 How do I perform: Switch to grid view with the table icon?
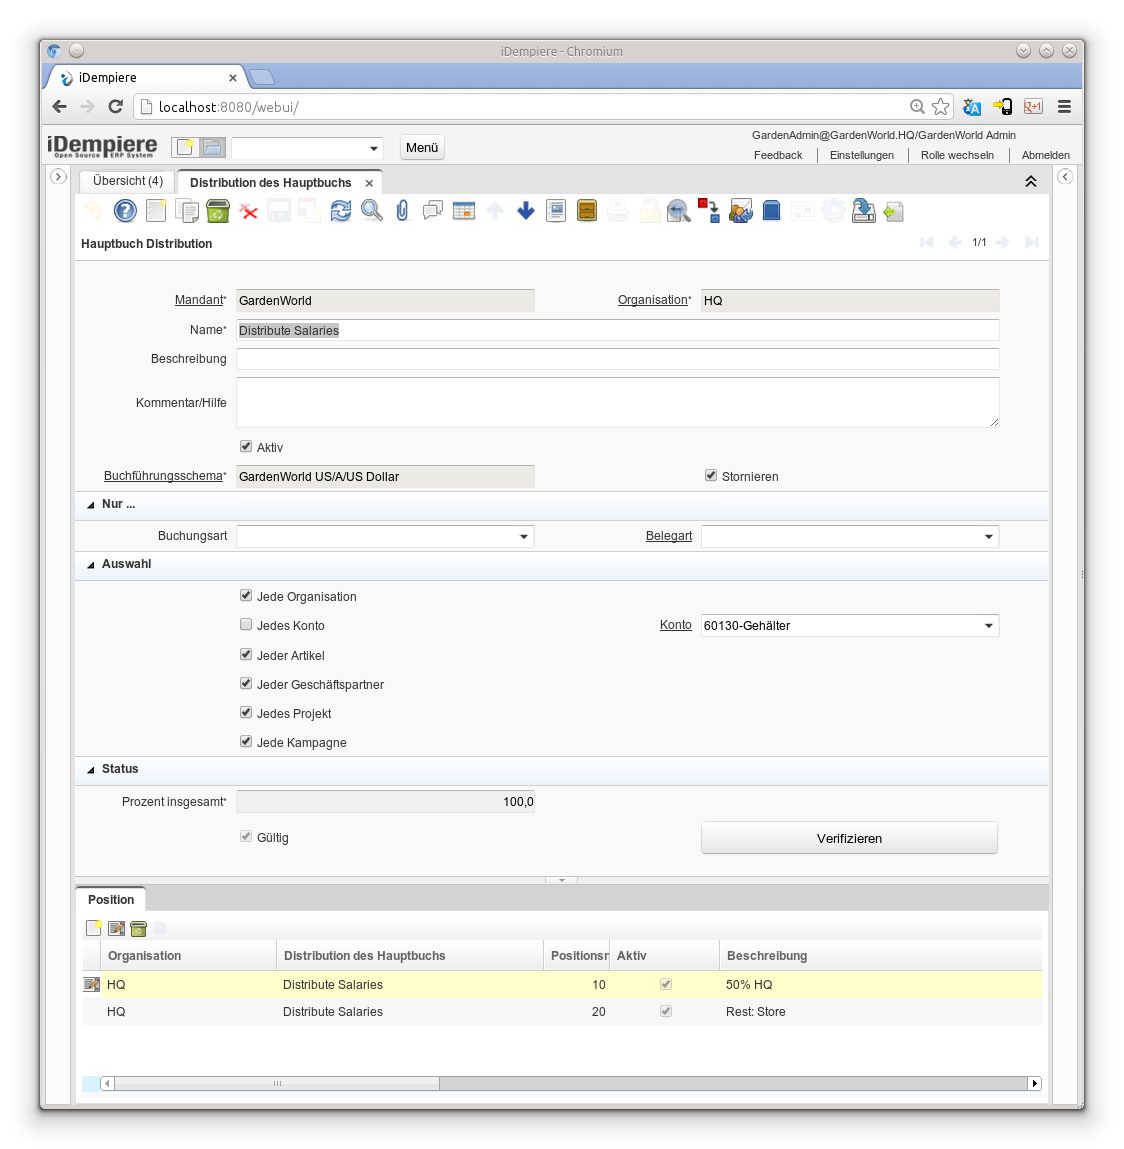pos(463,211)
